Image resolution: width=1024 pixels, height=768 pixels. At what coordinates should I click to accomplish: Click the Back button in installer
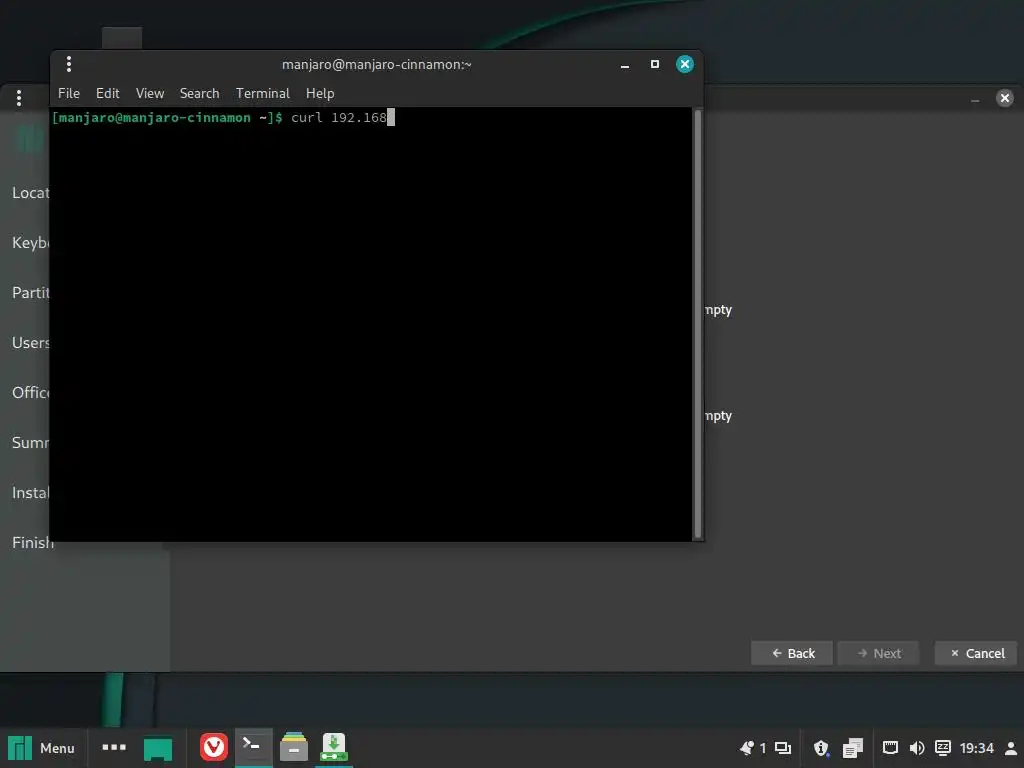[x=792, y=653]
